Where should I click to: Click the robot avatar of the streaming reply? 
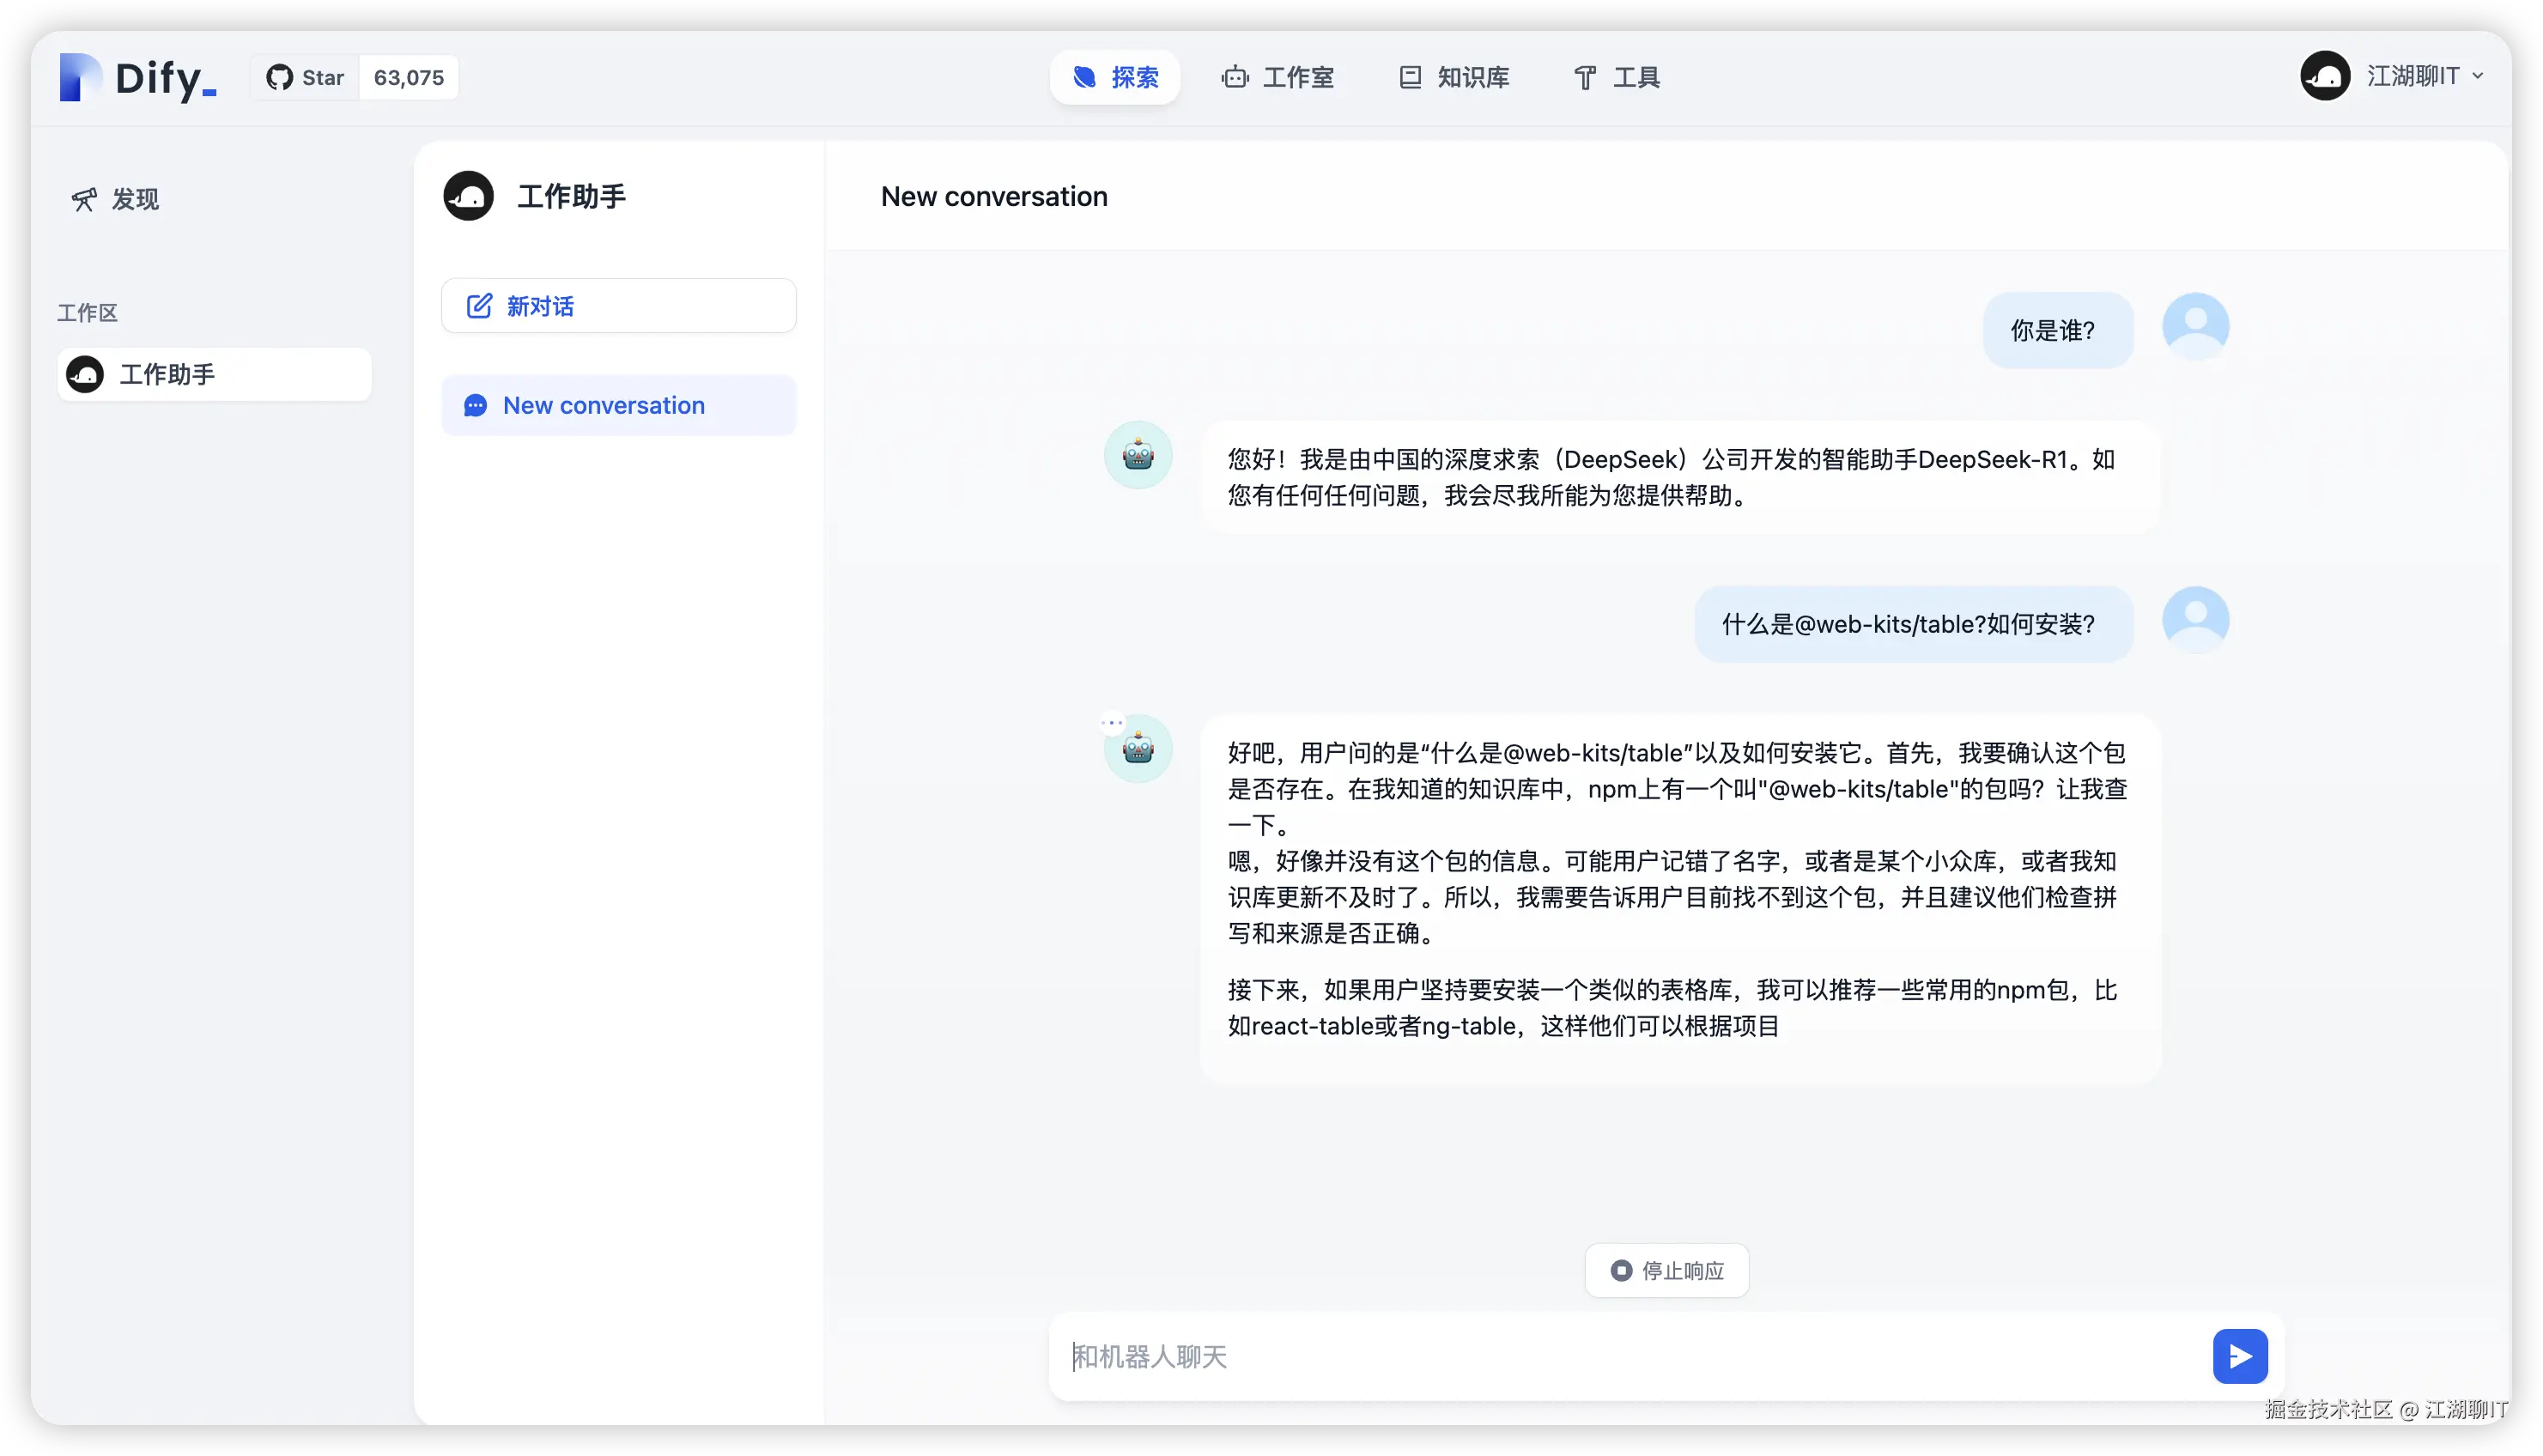click(1138, 749)
